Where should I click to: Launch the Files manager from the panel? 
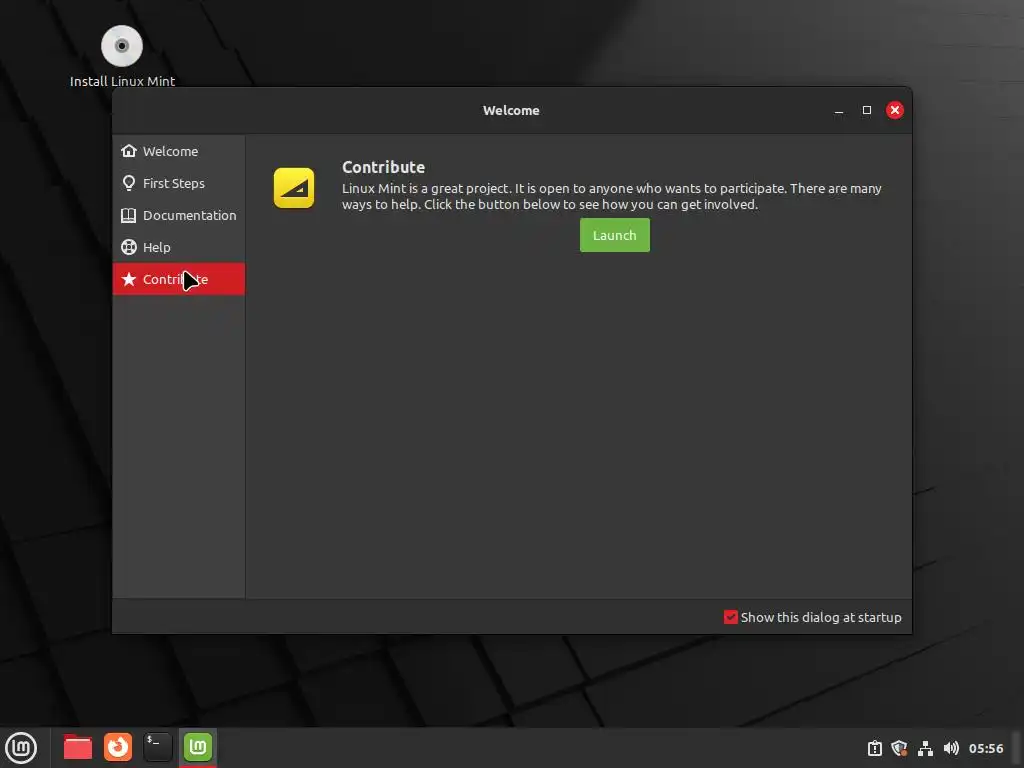(x=78, y=747)
